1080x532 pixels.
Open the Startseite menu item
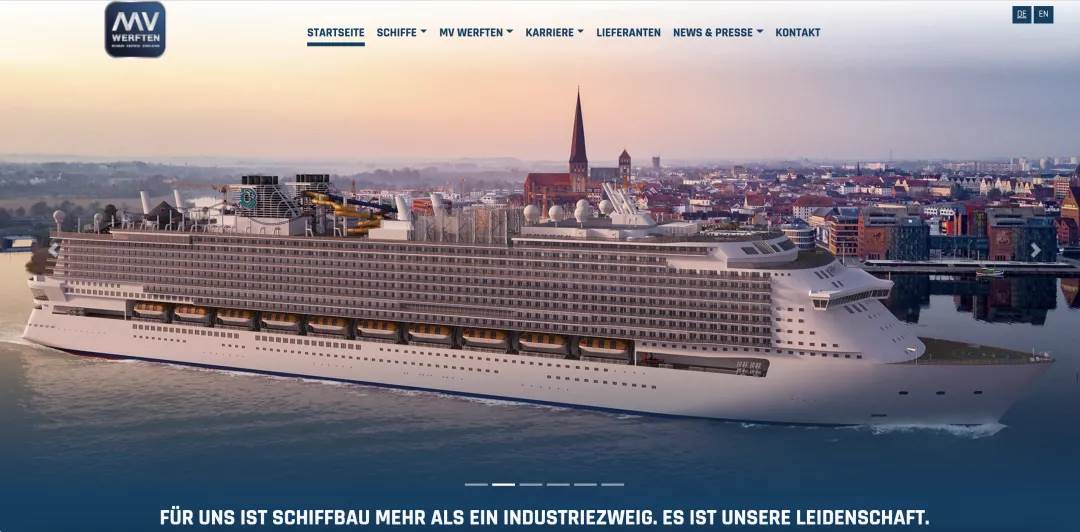tap(335, 32)
